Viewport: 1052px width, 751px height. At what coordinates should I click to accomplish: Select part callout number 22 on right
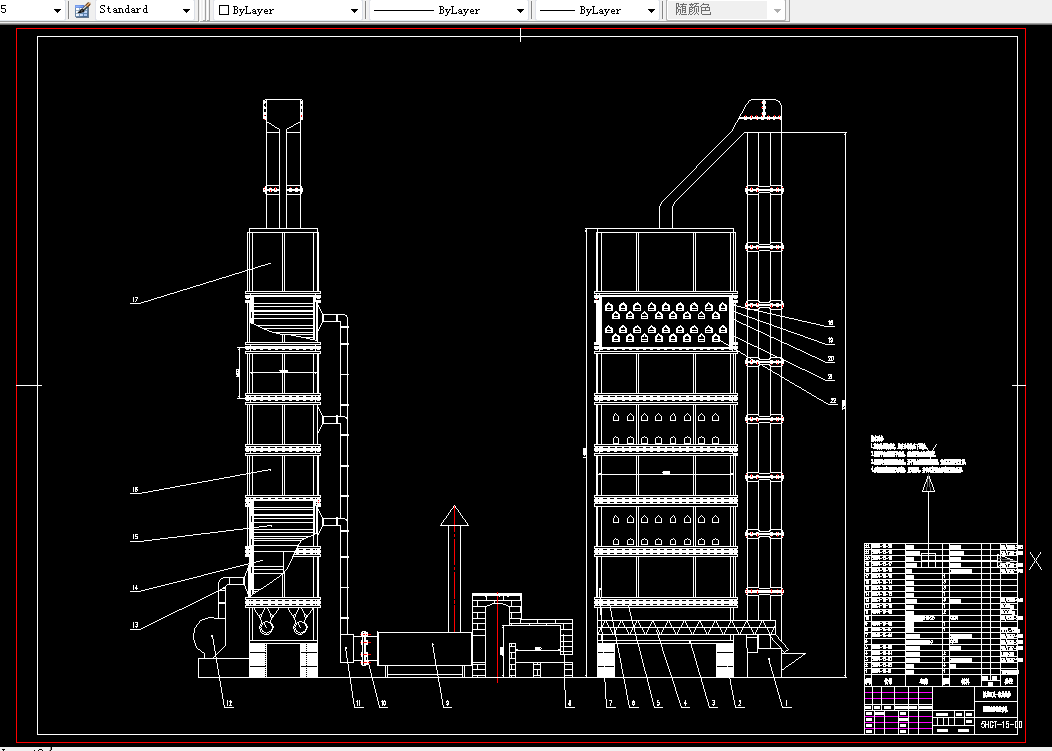[833, 401]
